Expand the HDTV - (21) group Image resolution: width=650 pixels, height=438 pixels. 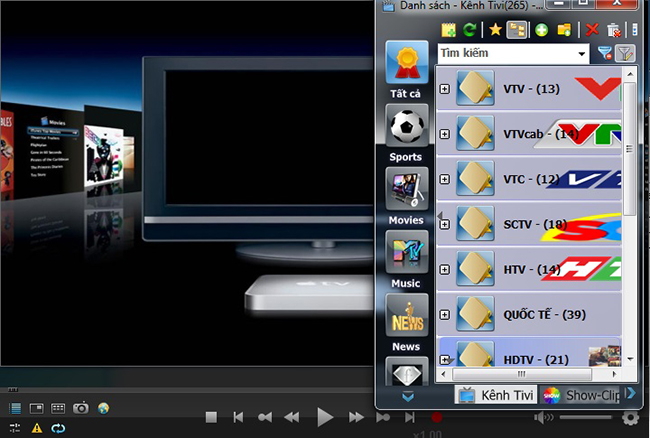pos(444,360)
